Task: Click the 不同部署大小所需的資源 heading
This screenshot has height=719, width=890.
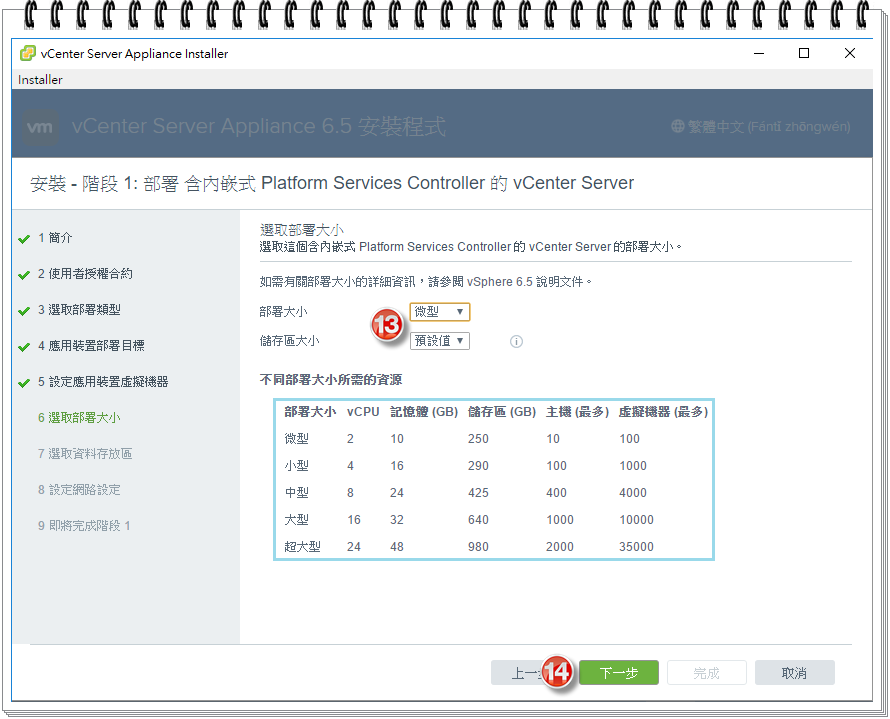Action: point(331,380)
